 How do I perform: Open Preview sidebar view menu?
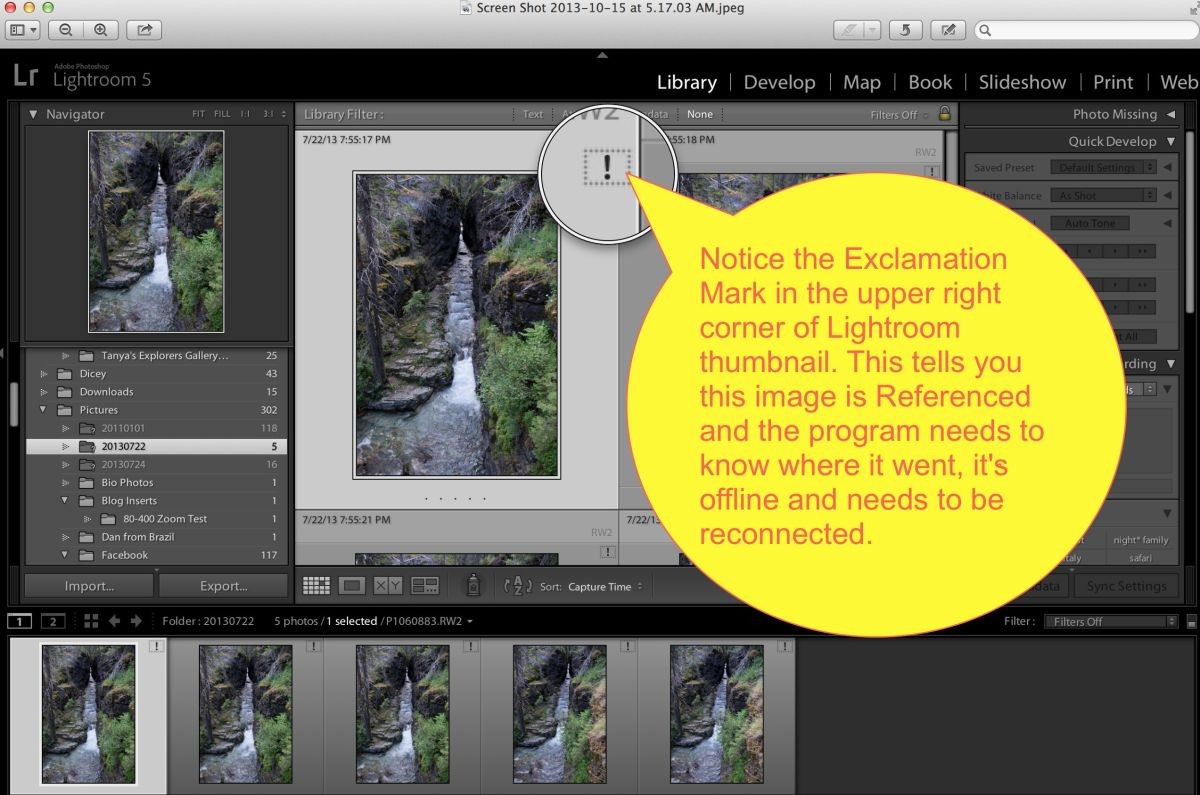pyautogui.click(x=22, y=30)
